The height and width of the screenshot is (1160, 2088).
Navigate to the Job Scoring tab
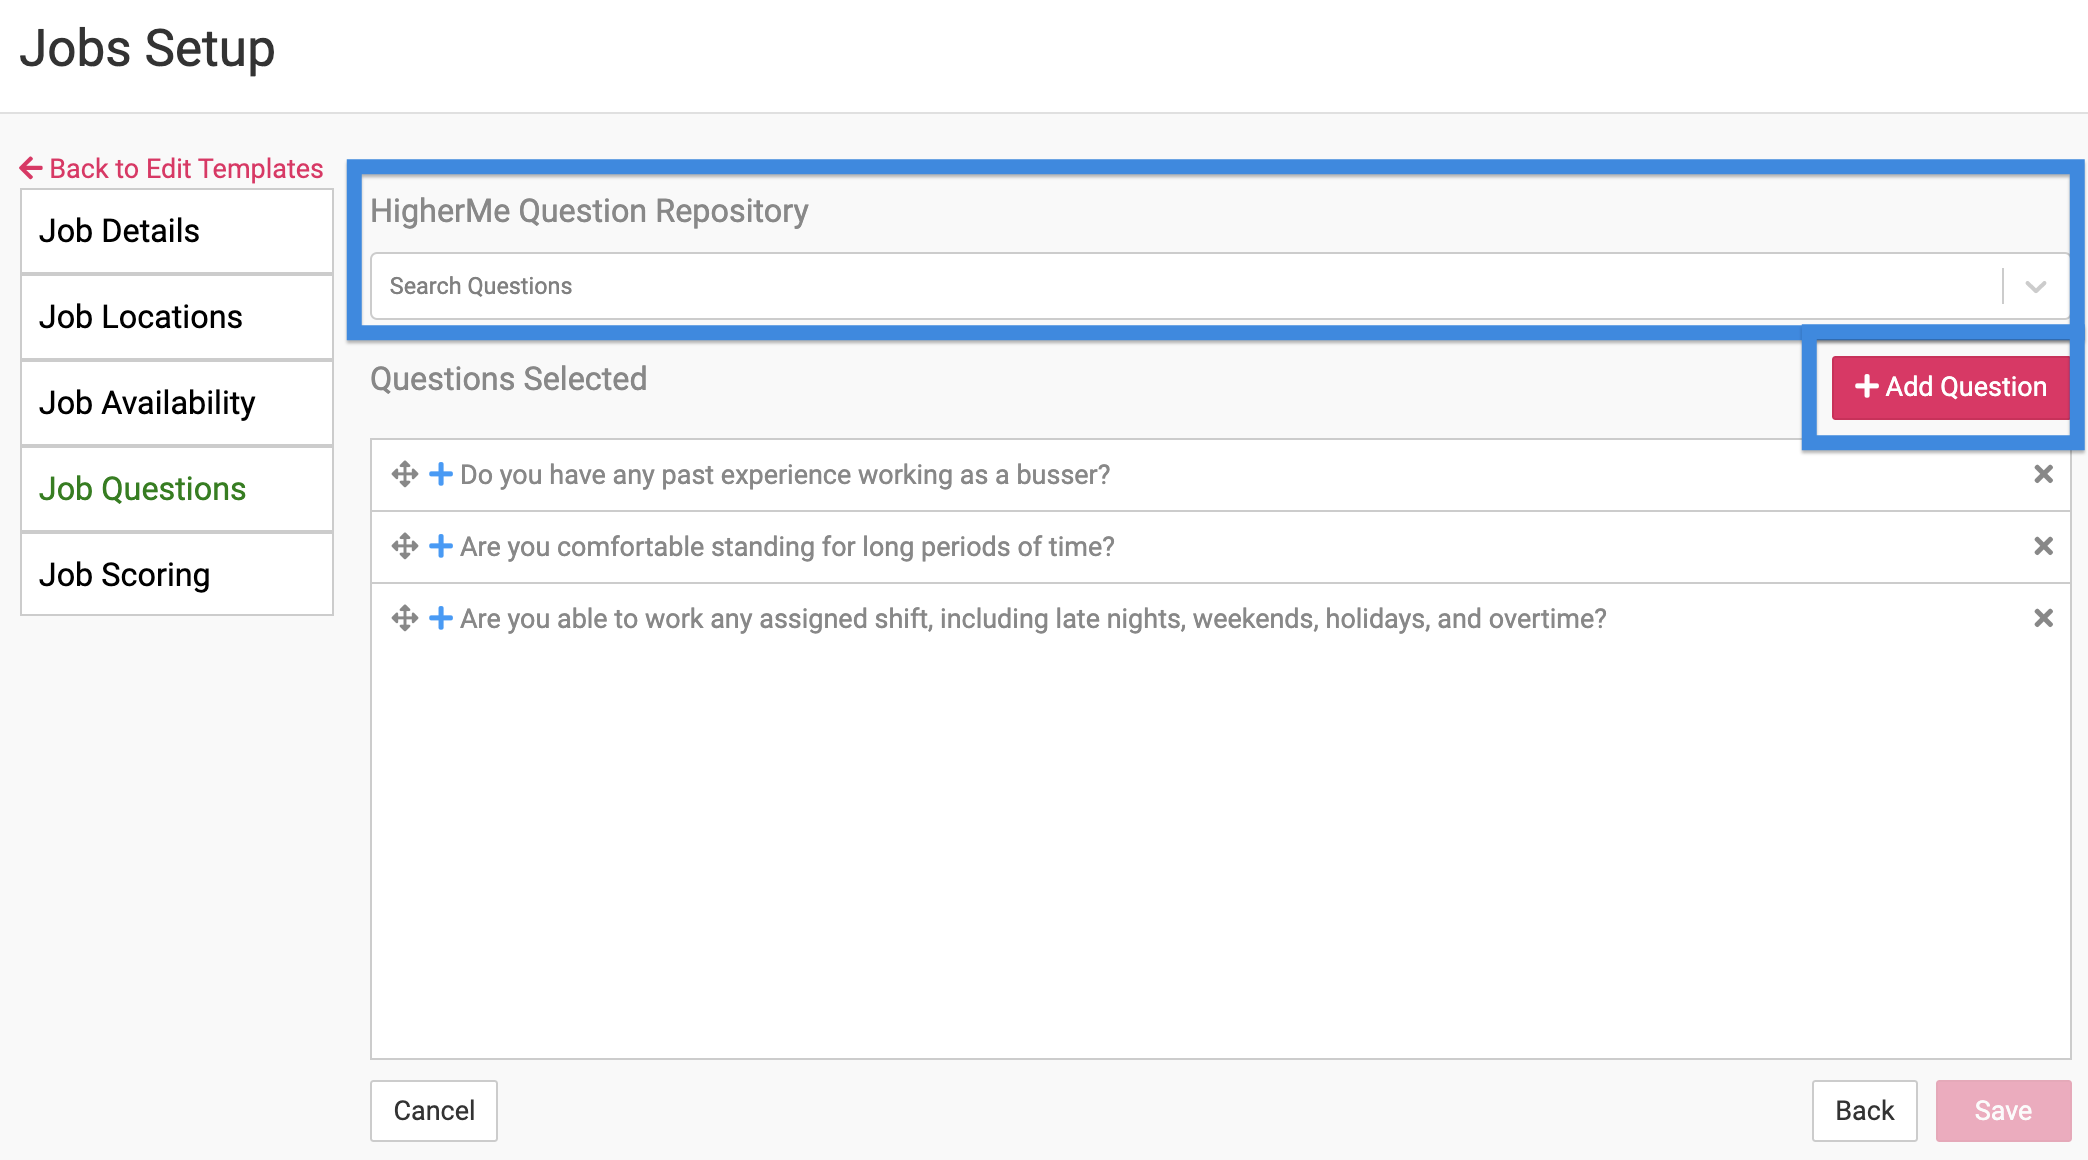pyautogui.click(x=177, y=575)
